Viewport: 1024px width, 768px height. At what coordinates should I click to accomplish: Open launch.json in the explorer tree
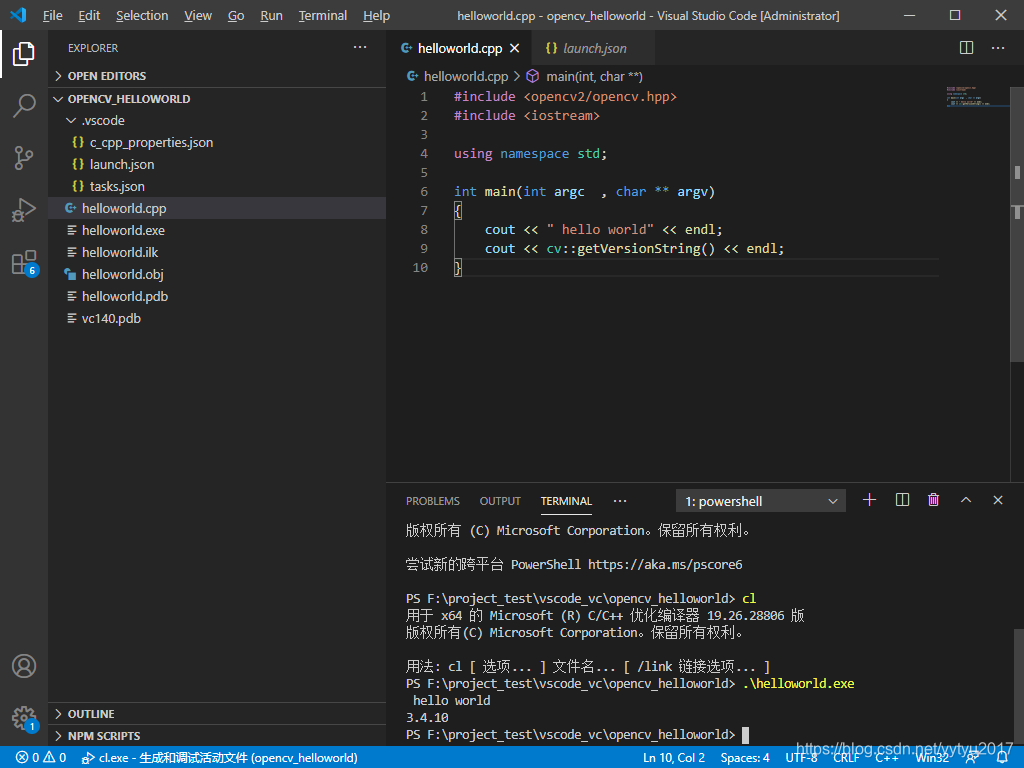(x=217, y=165)
